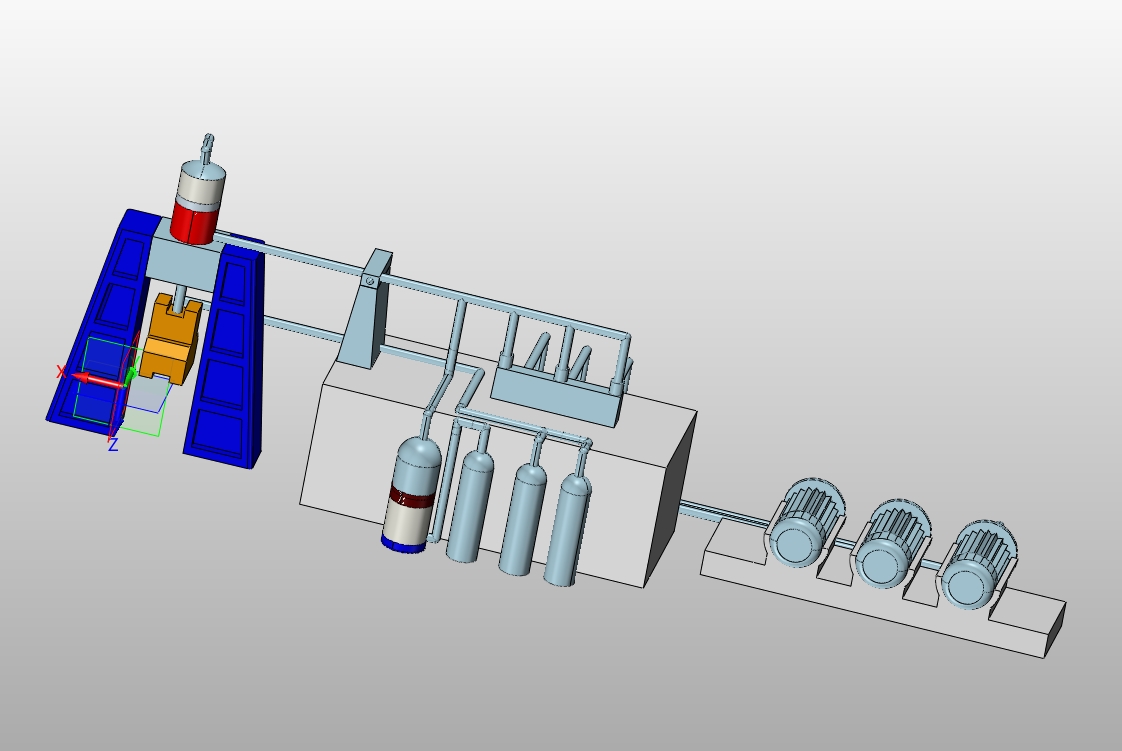
Task: Pick the rightmost gas cylinder by the box
Action: tap(567, 528)
